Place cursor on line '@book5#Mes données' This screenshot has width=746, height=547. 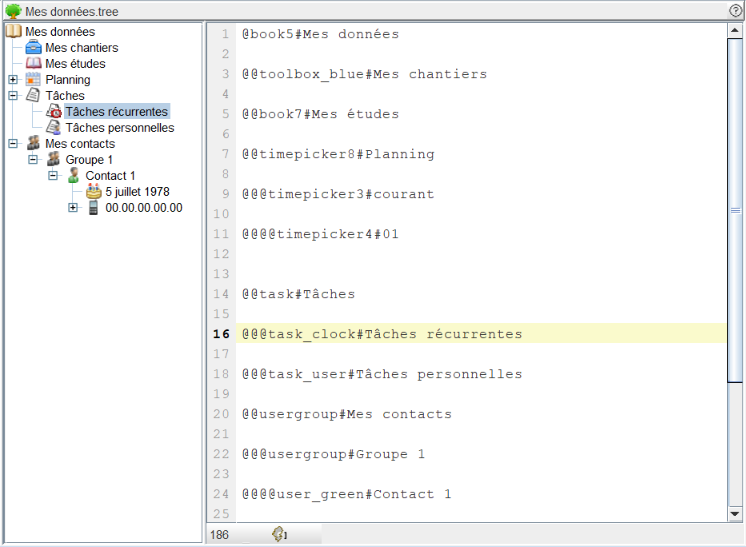click(320, 34)
